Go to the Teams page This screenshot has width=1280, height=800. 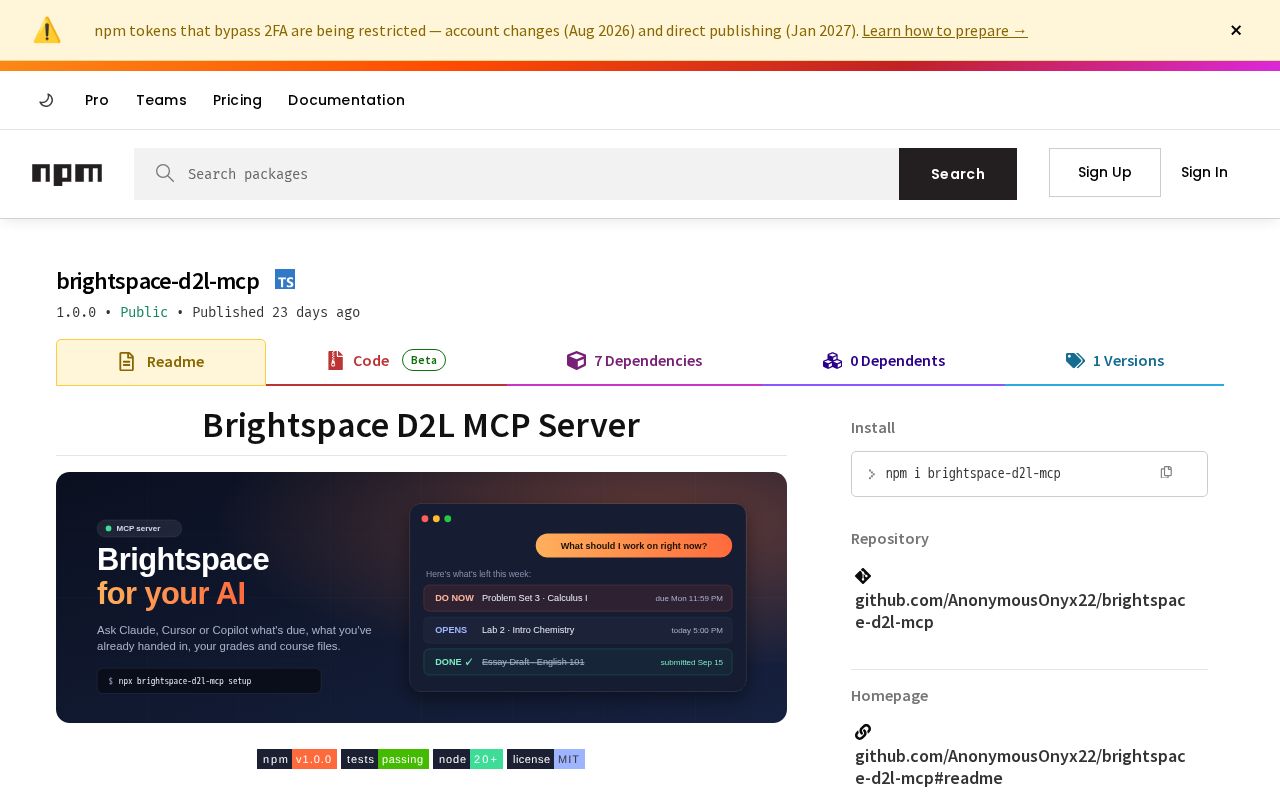(x=161, y=100)
